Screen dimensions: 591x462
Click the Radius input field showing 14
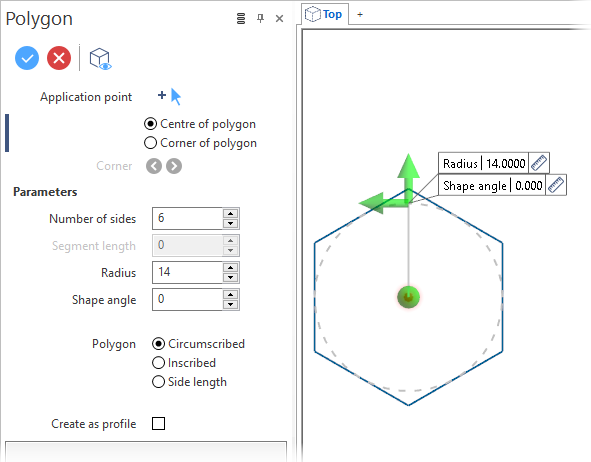[187, 272]
